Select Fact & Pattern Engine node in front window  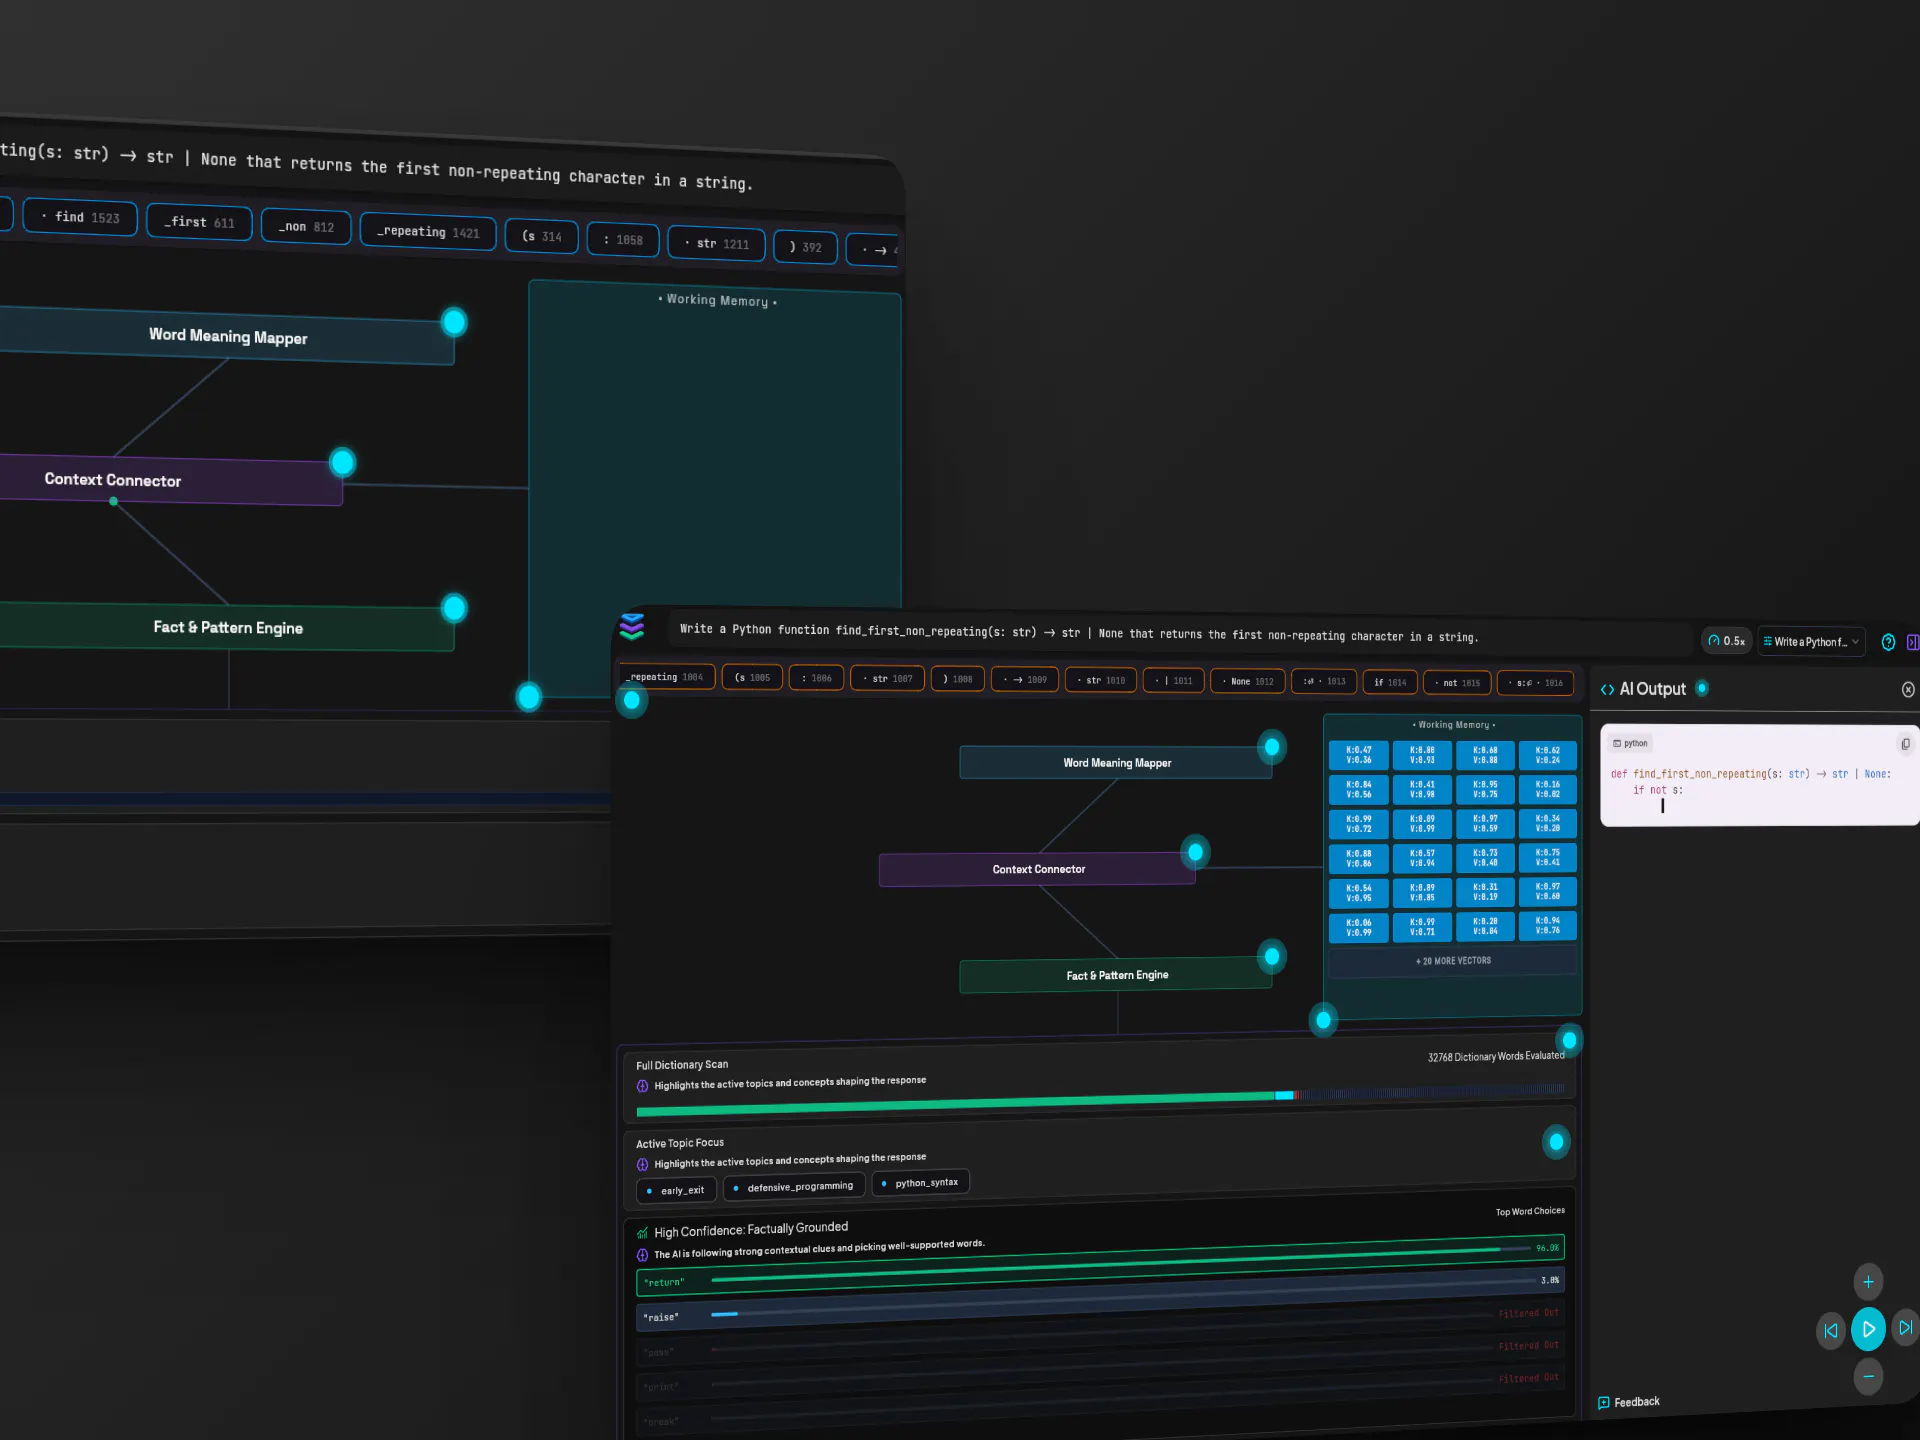(1116, 975)
